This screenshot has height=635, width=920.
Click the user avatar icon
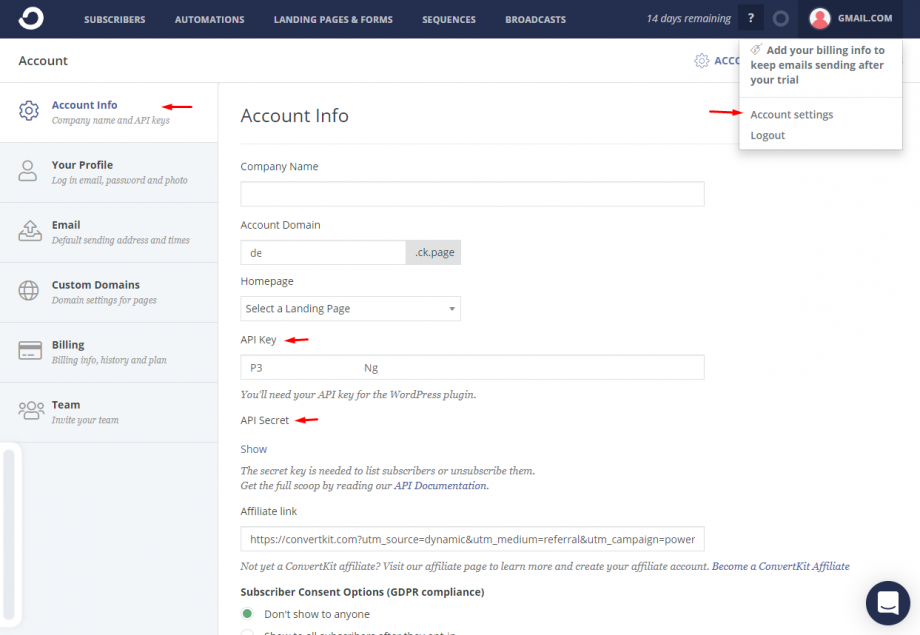820,19
